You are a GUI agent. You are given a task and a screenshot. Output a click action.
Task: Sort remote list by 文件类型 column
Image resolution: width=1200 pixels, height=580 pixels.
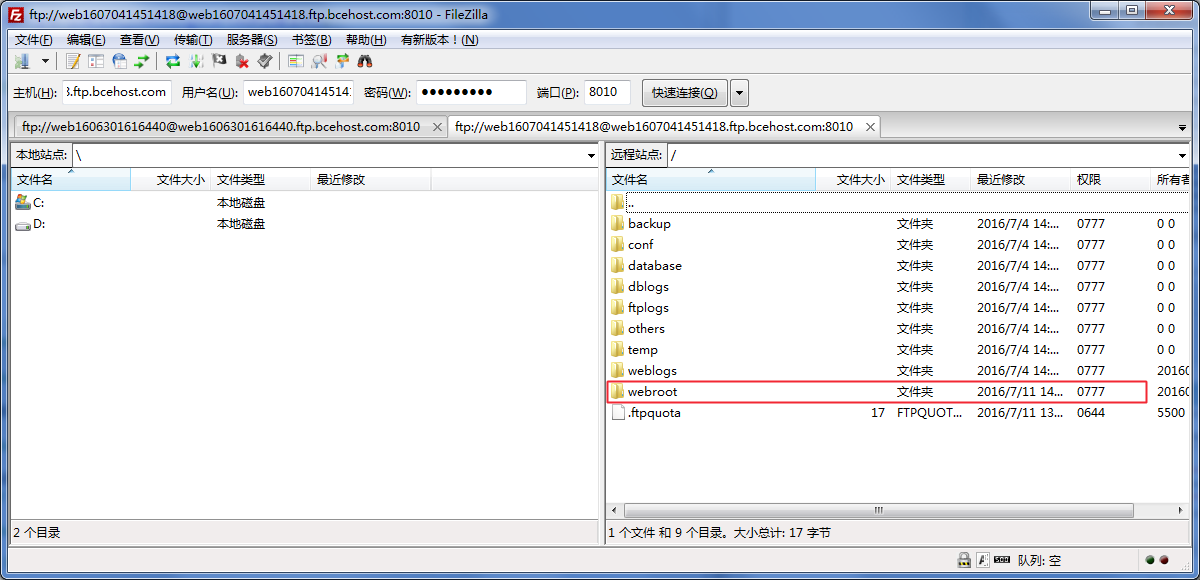(931, 180)
